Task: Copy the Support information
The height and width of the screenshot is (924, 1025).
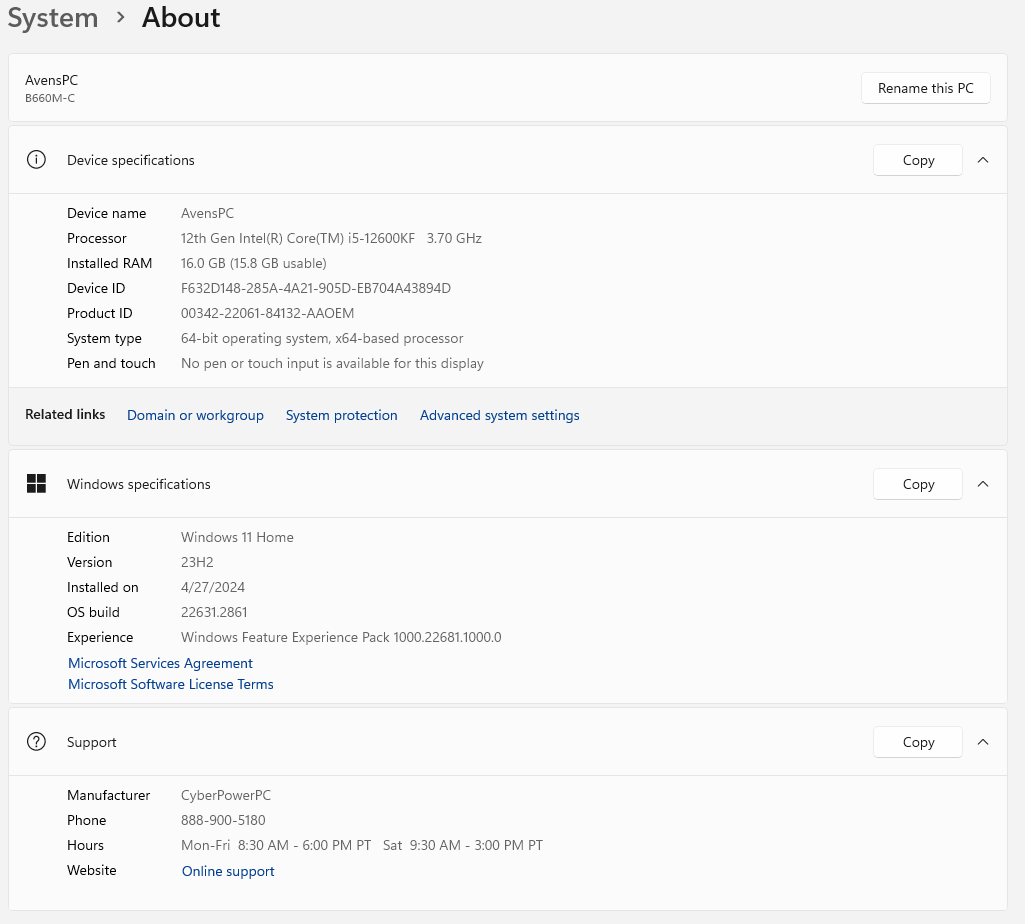Action: 917,742
